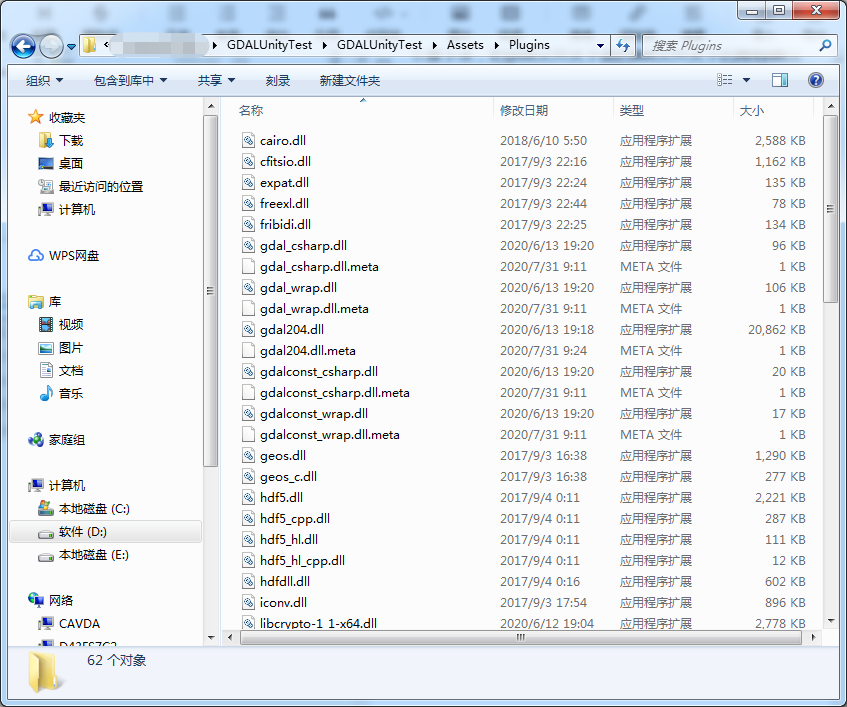Click the file list vertical scrollbar thumb

[830, 209]
